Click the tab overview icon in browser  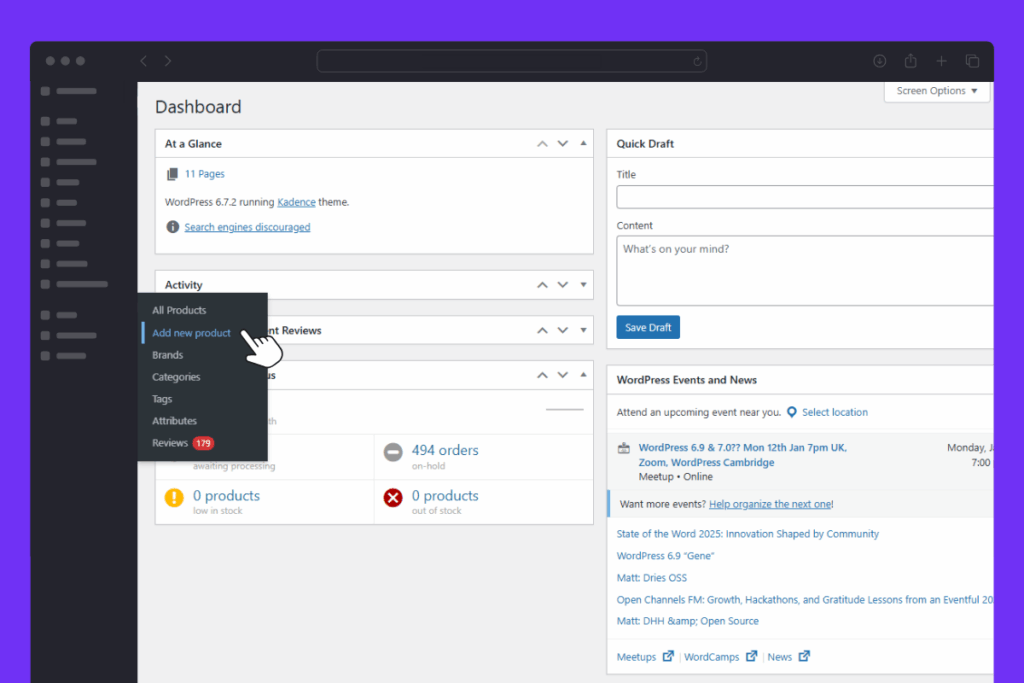tap(972, 61)
